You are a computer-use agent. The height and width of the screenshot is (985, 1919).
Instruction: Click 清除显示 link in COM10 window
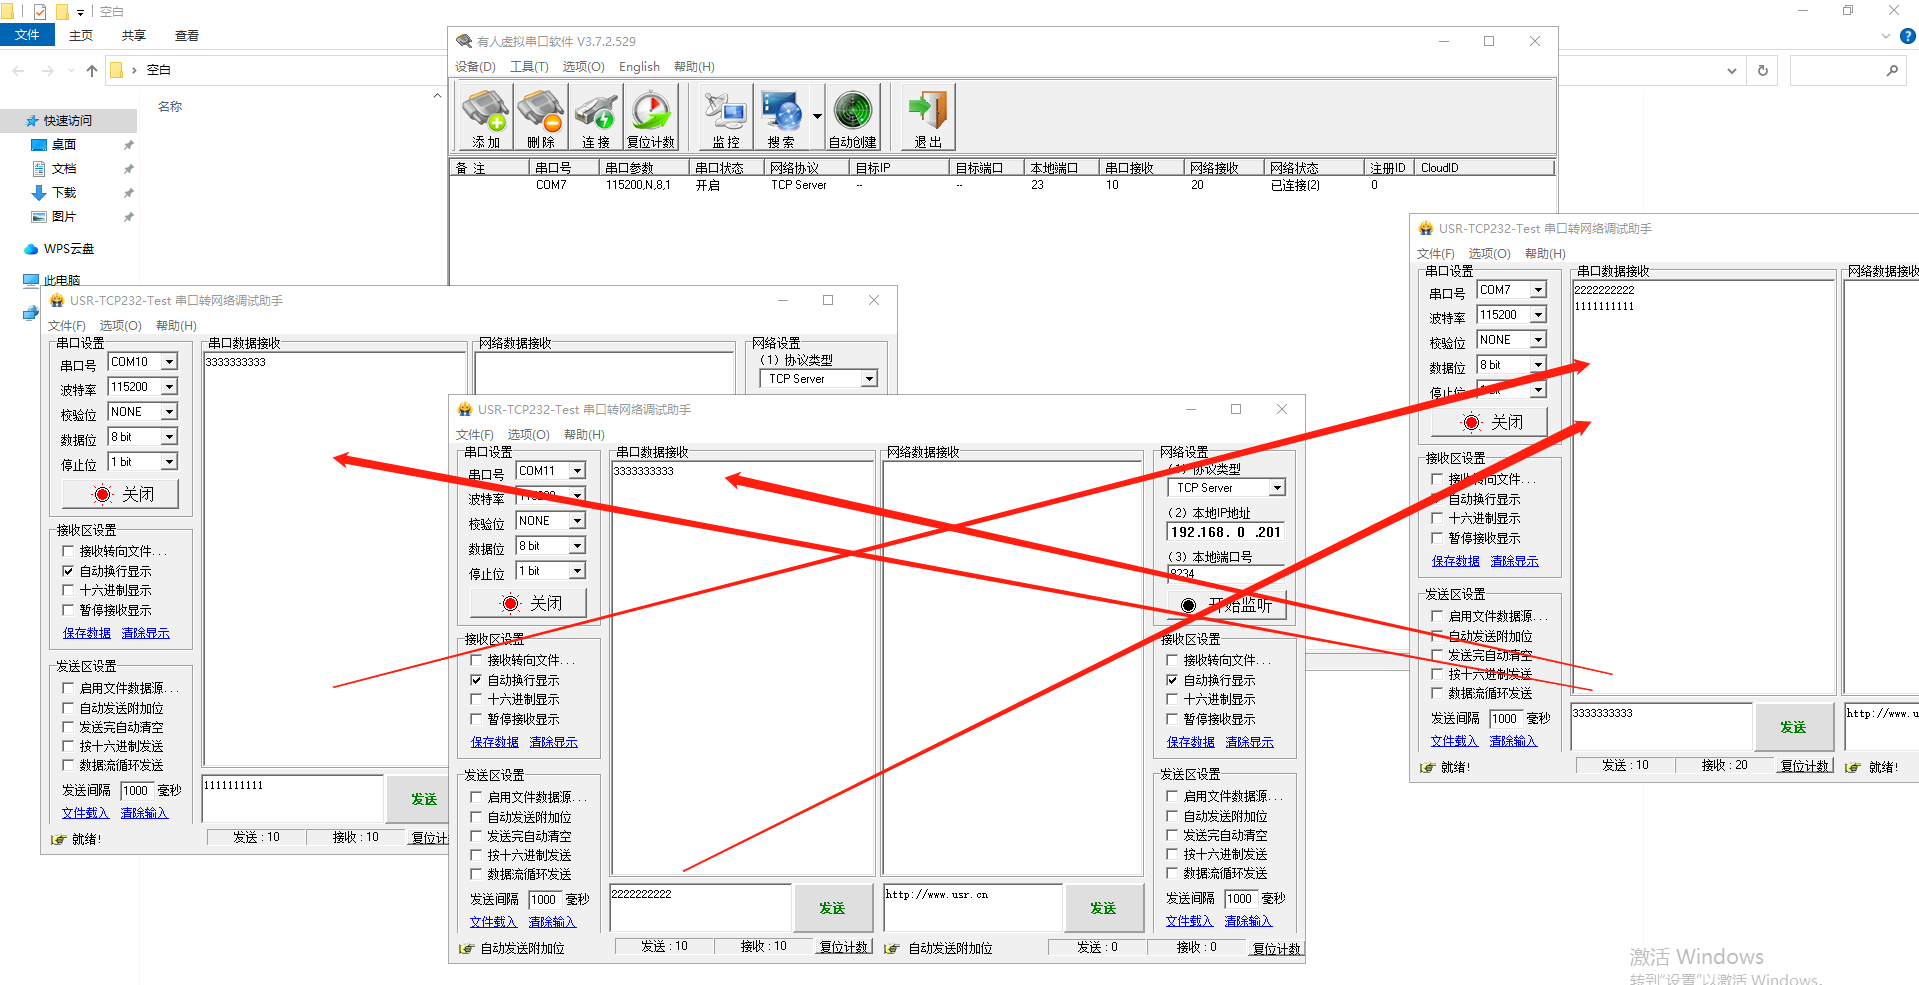(x=145, y=633)
